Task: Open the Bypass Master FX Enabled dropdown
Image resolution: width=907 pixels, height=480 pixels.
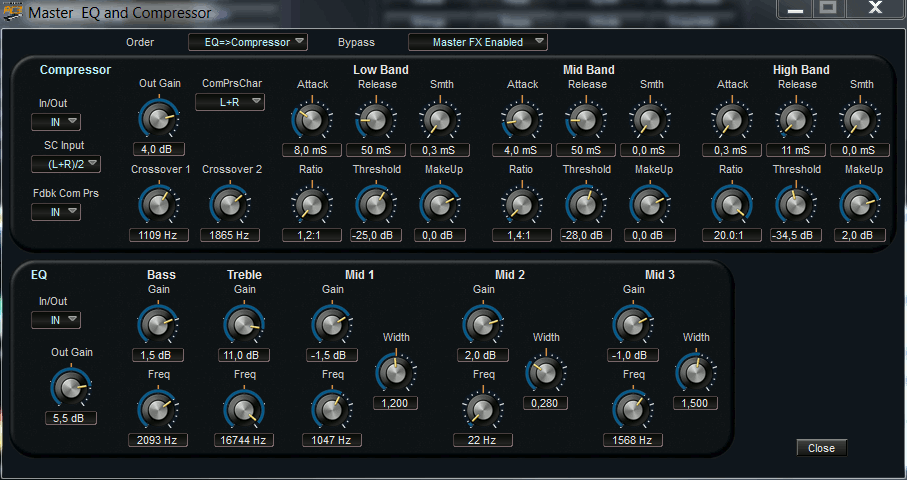Action: [x=478, y=42]
